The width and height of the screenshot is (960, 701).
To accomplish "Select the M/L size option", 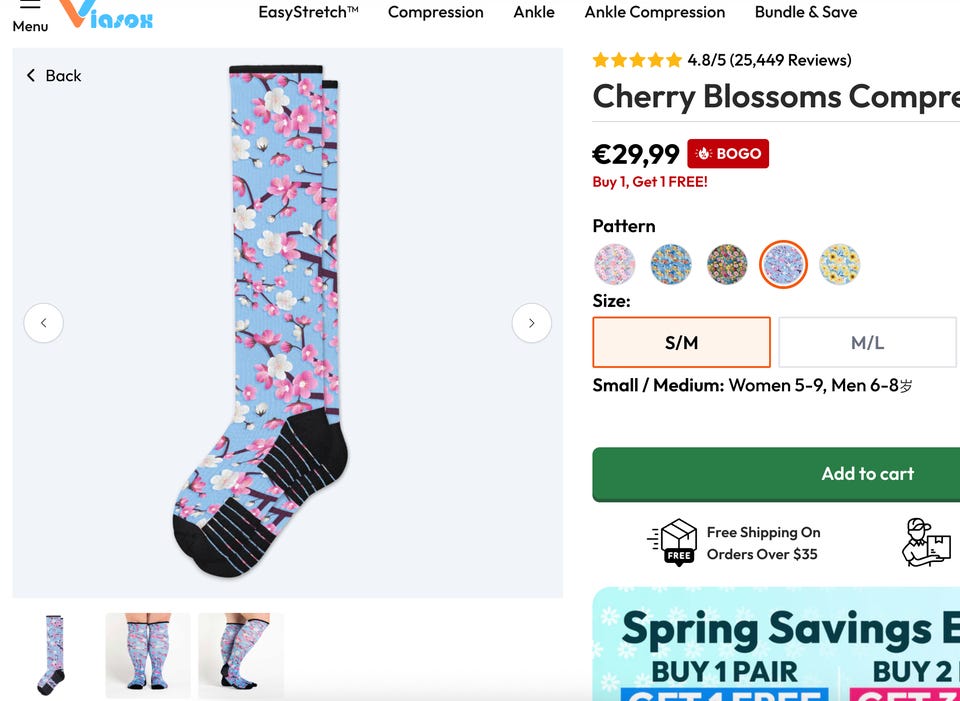I will pos(867,342).
